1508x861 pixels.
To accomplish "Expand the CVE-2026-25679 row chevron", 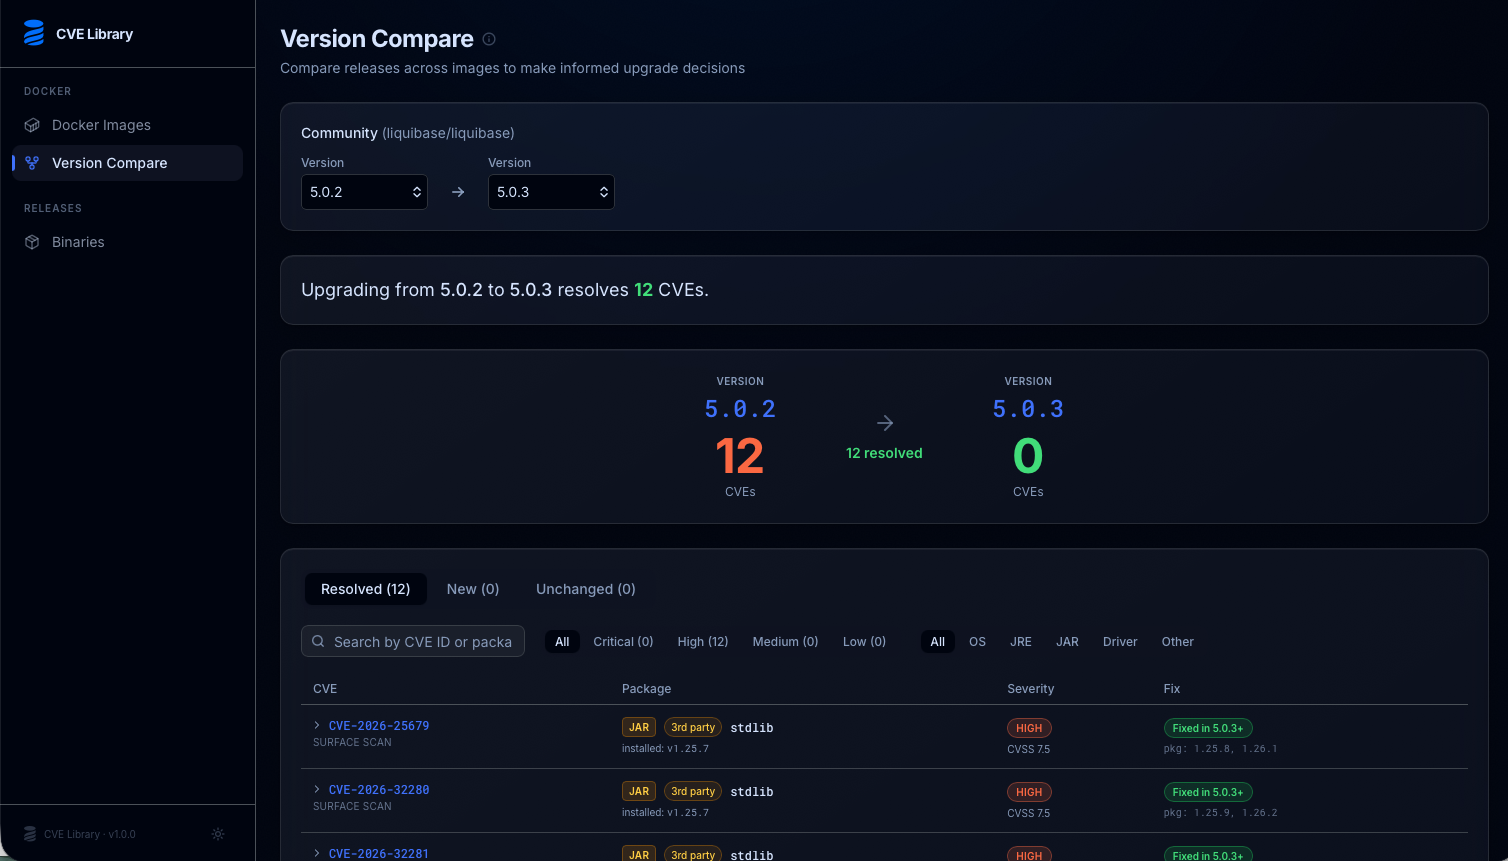I will point(317,725).
